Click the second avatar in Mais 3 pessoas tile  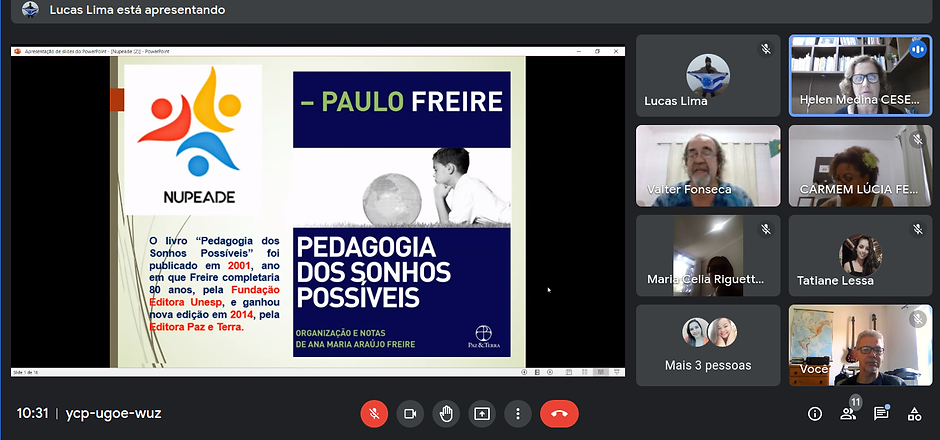tap(722, 333)
